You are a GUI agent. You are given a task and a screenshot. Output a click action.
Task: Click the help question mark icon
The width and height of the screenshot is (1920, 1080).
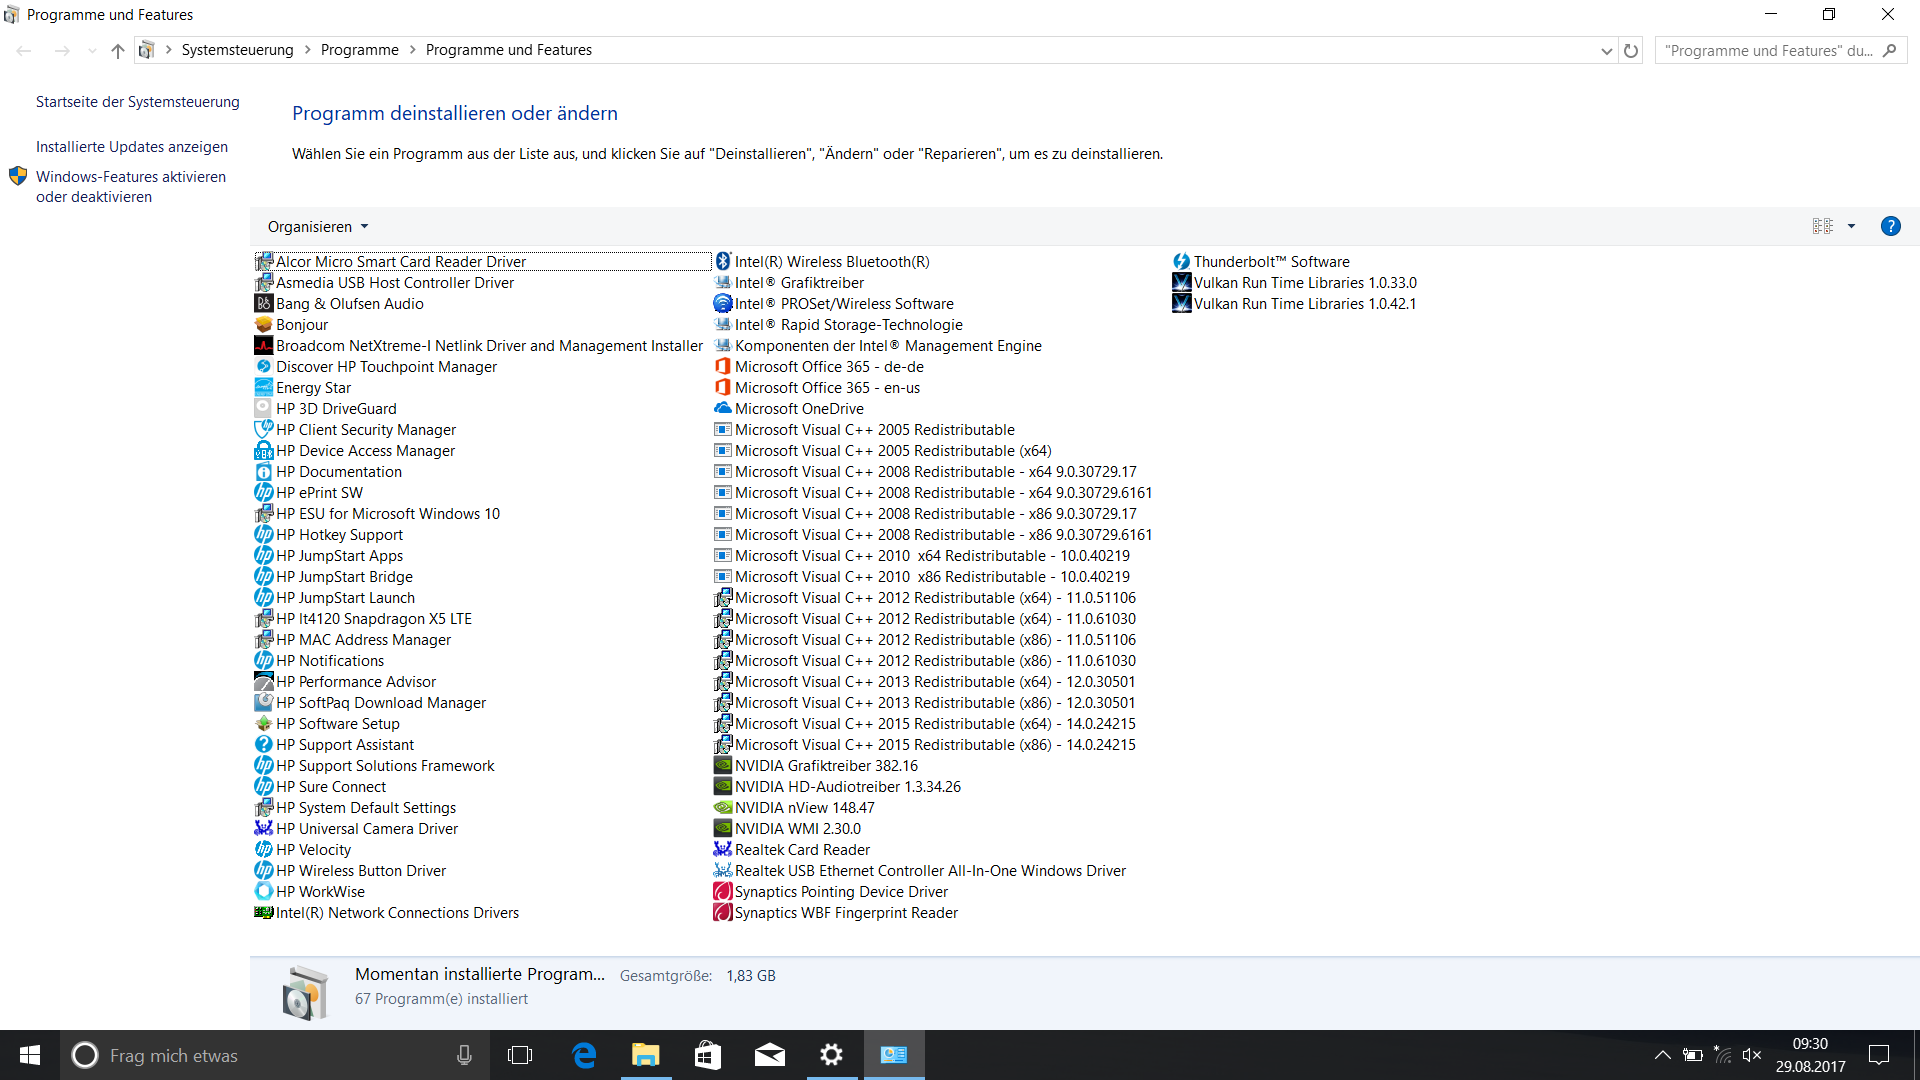click(1890, 226)
